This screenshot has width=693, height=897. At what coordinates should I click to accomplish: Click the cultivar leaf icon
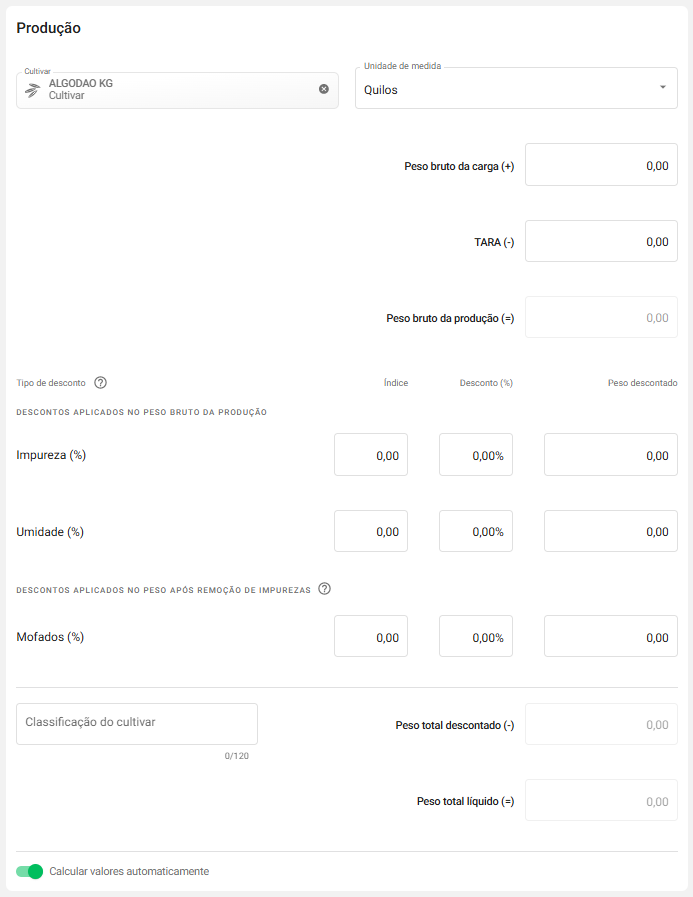tap(33, 90)
